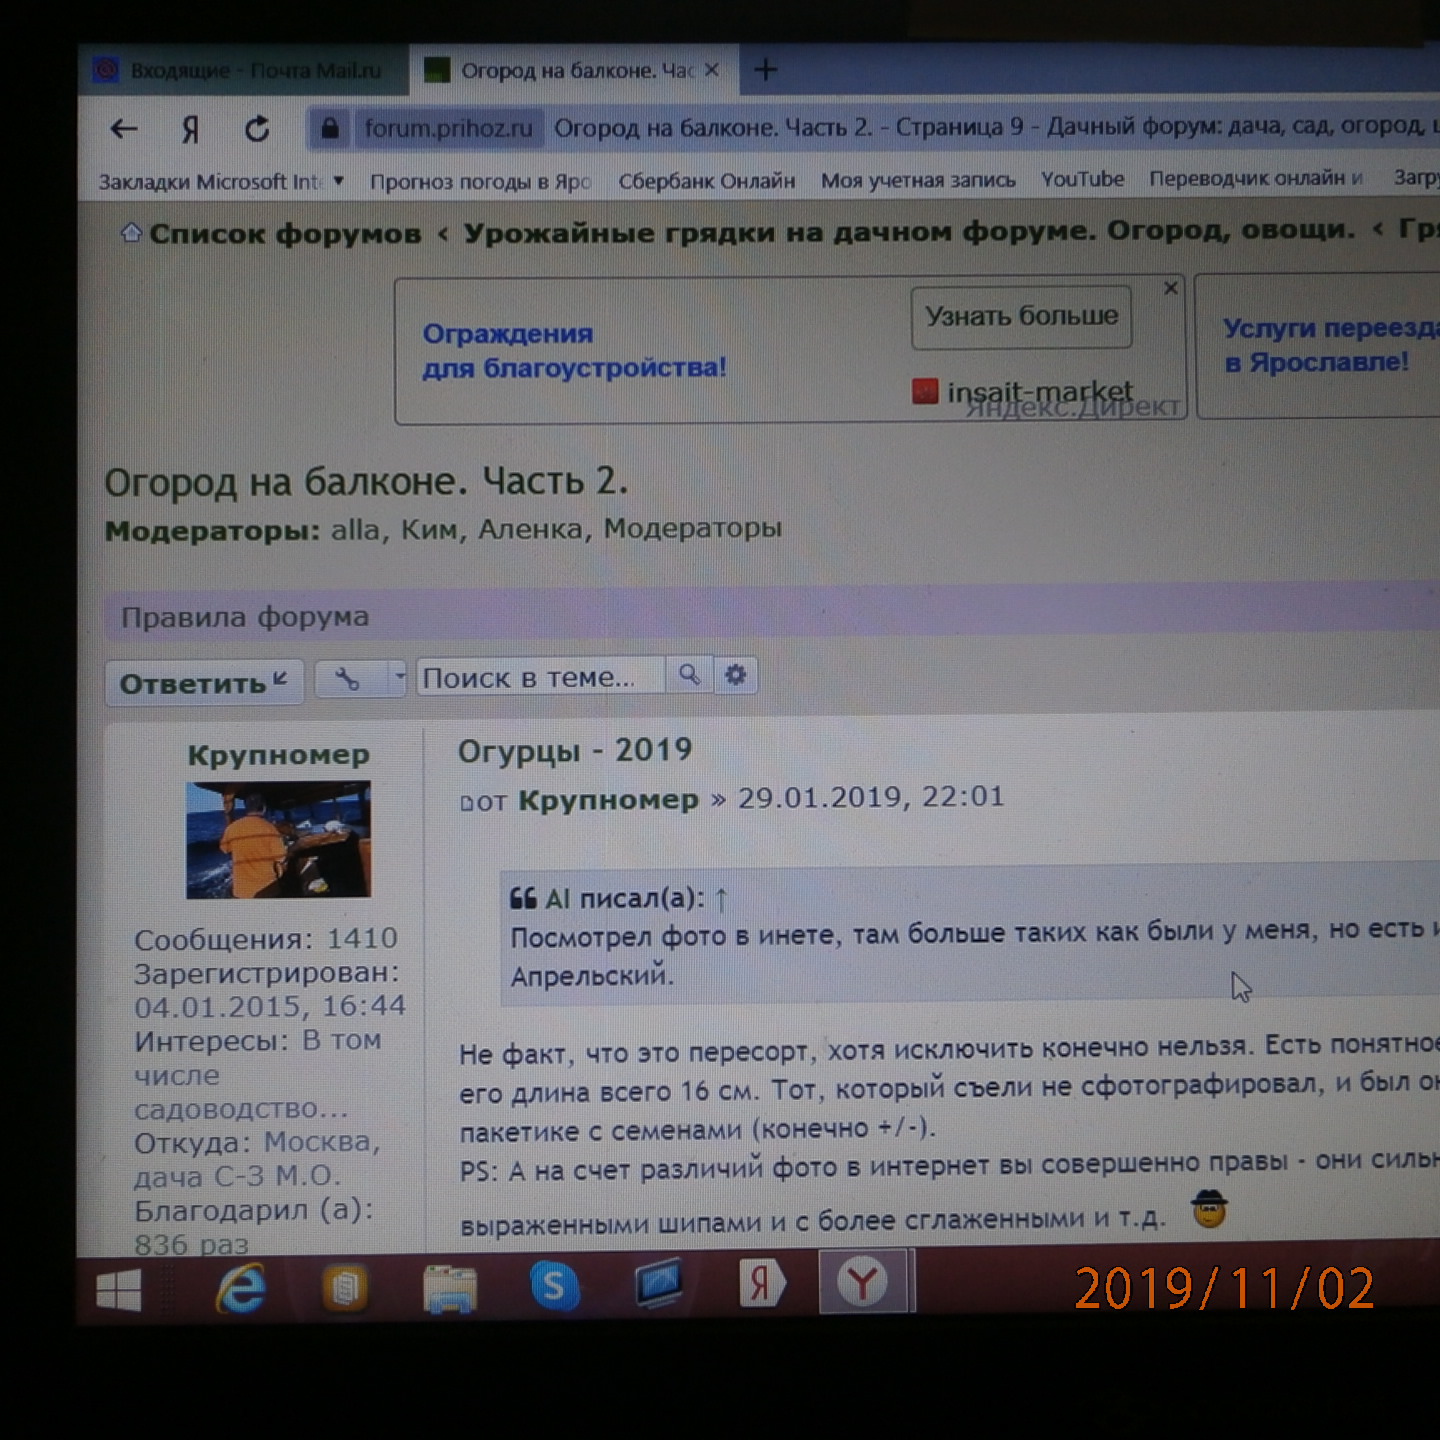Open YouTube bookmark
1440x1440 pixels.
1082,179
